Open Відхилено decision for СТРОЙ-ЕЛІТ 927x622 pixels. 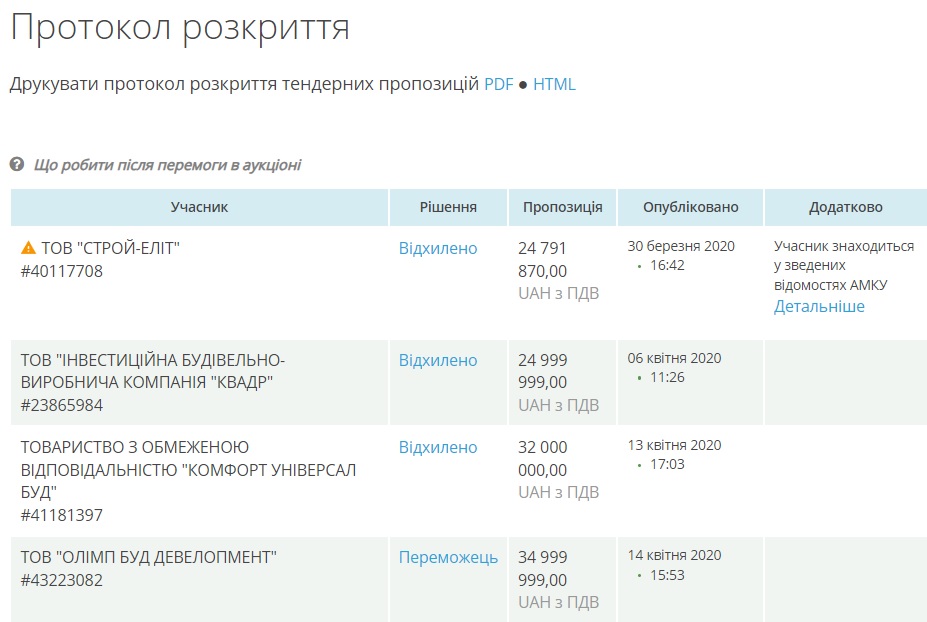(438, 248)
